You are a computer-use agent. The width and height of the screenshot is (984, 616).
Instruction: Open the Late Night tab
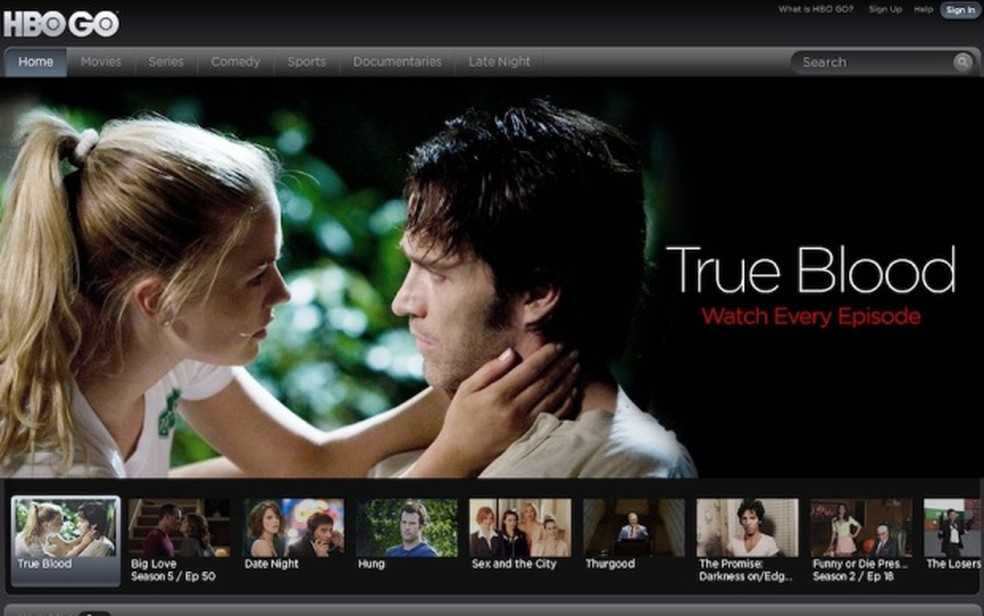pyautogui.click(x=498, y=61)
